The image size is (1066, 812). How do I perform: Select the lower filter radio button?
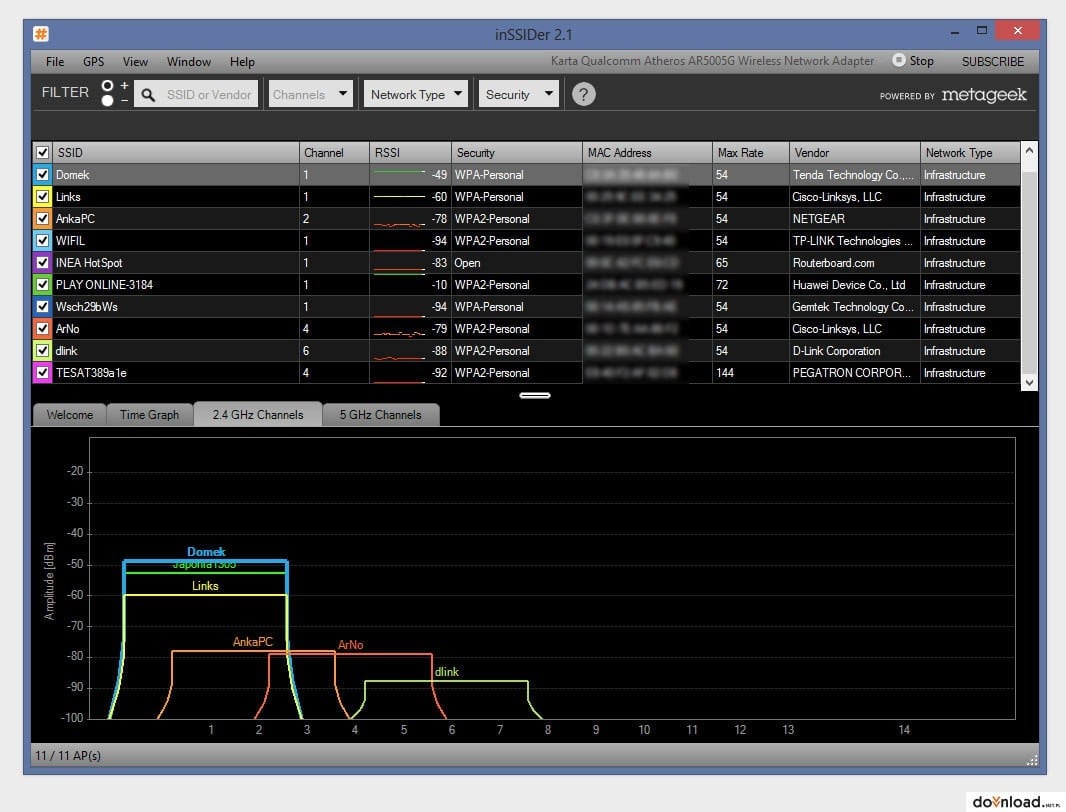click(x=107, y=101)
